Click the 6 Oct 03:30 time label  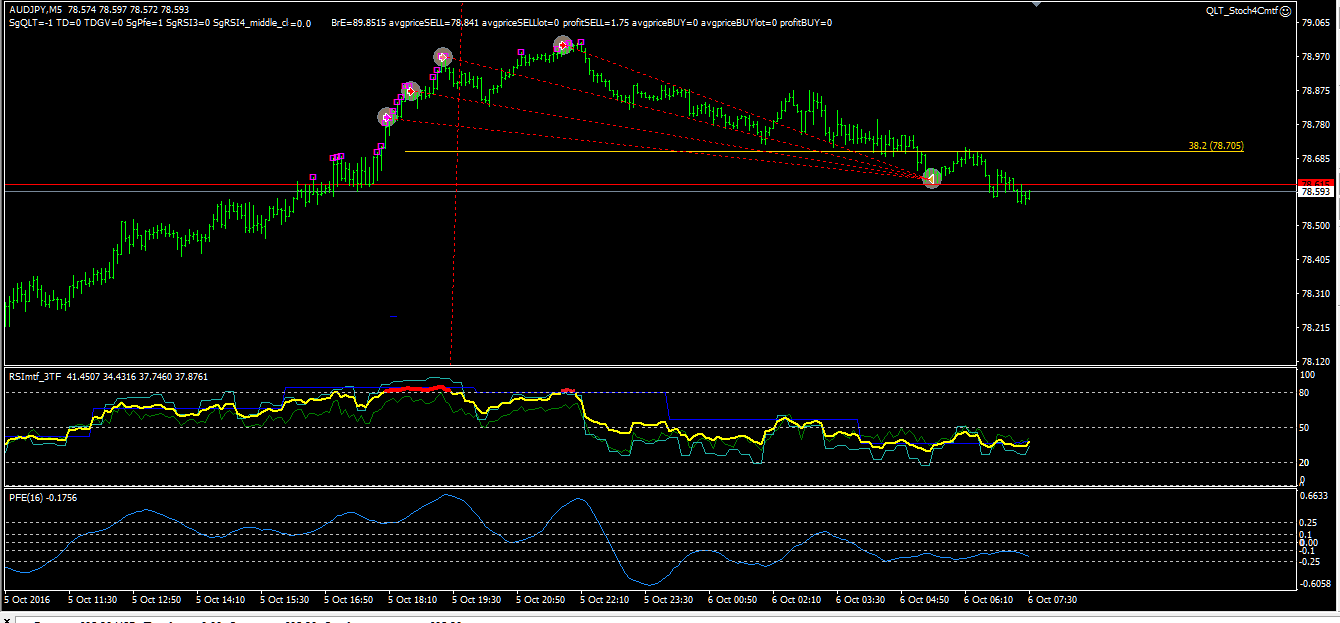tap(860, 600)
